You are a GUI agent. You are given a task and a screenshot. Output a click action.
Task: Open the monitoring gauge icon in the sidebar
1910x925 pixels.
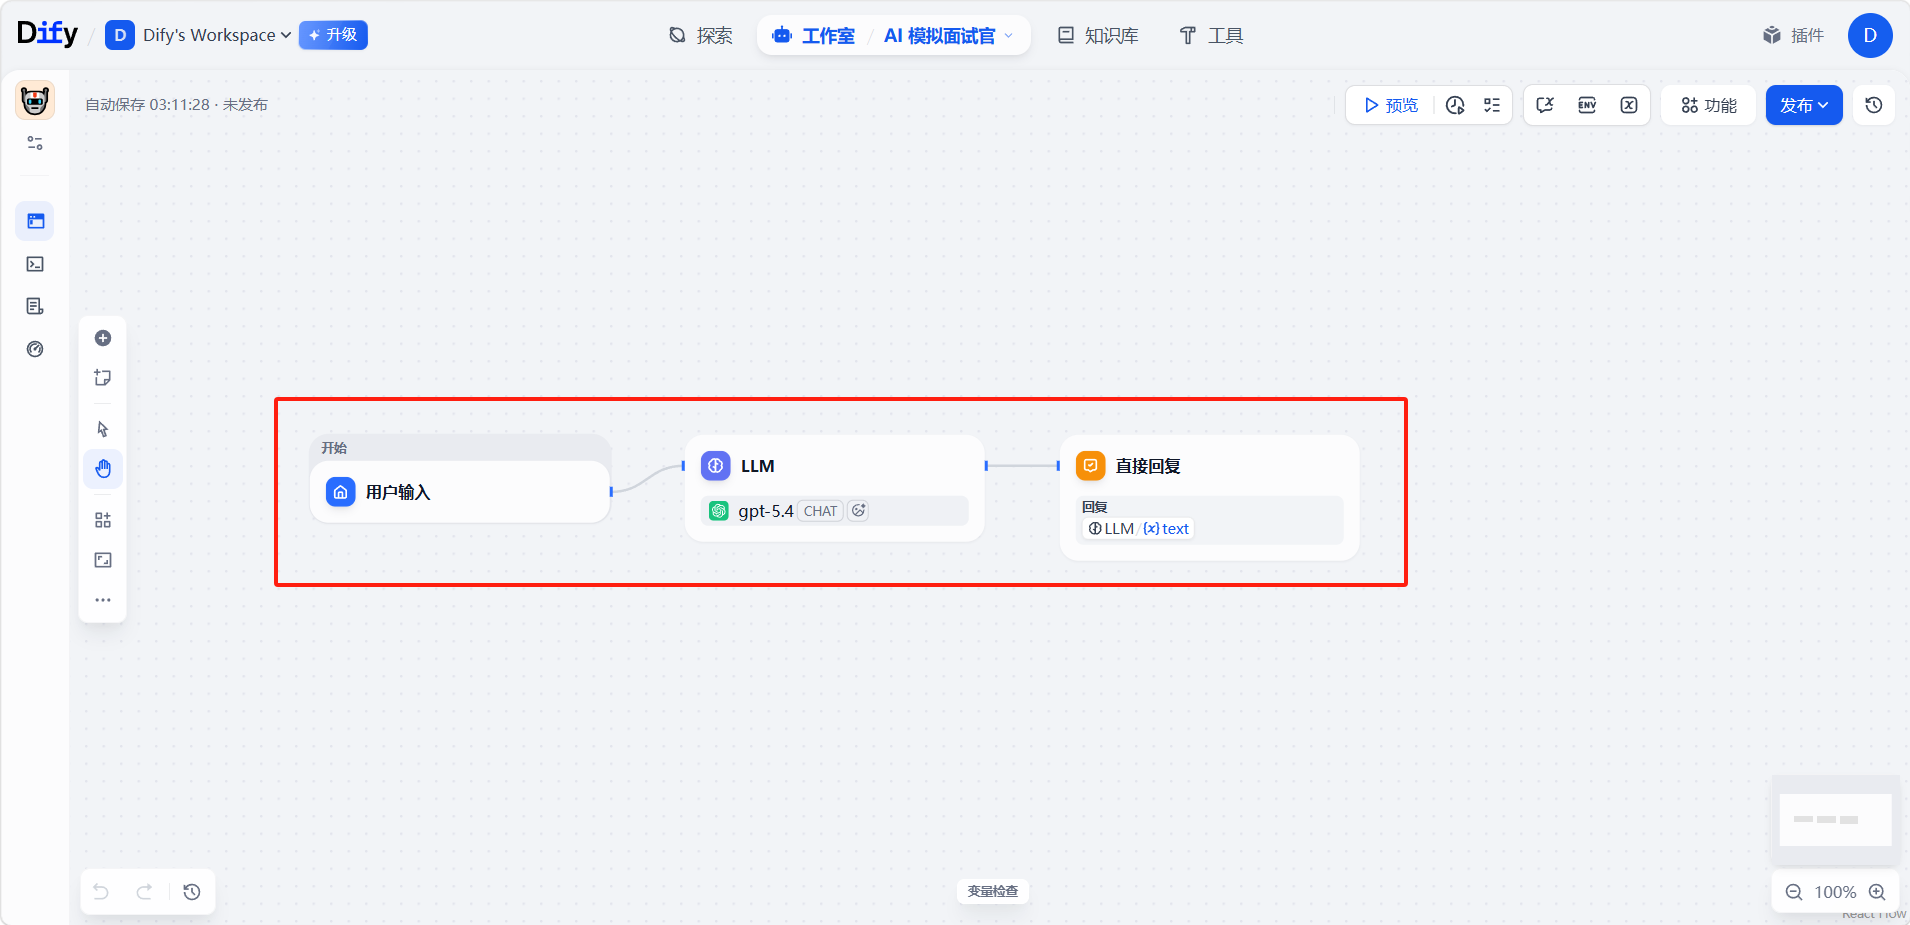coord(35,349)
